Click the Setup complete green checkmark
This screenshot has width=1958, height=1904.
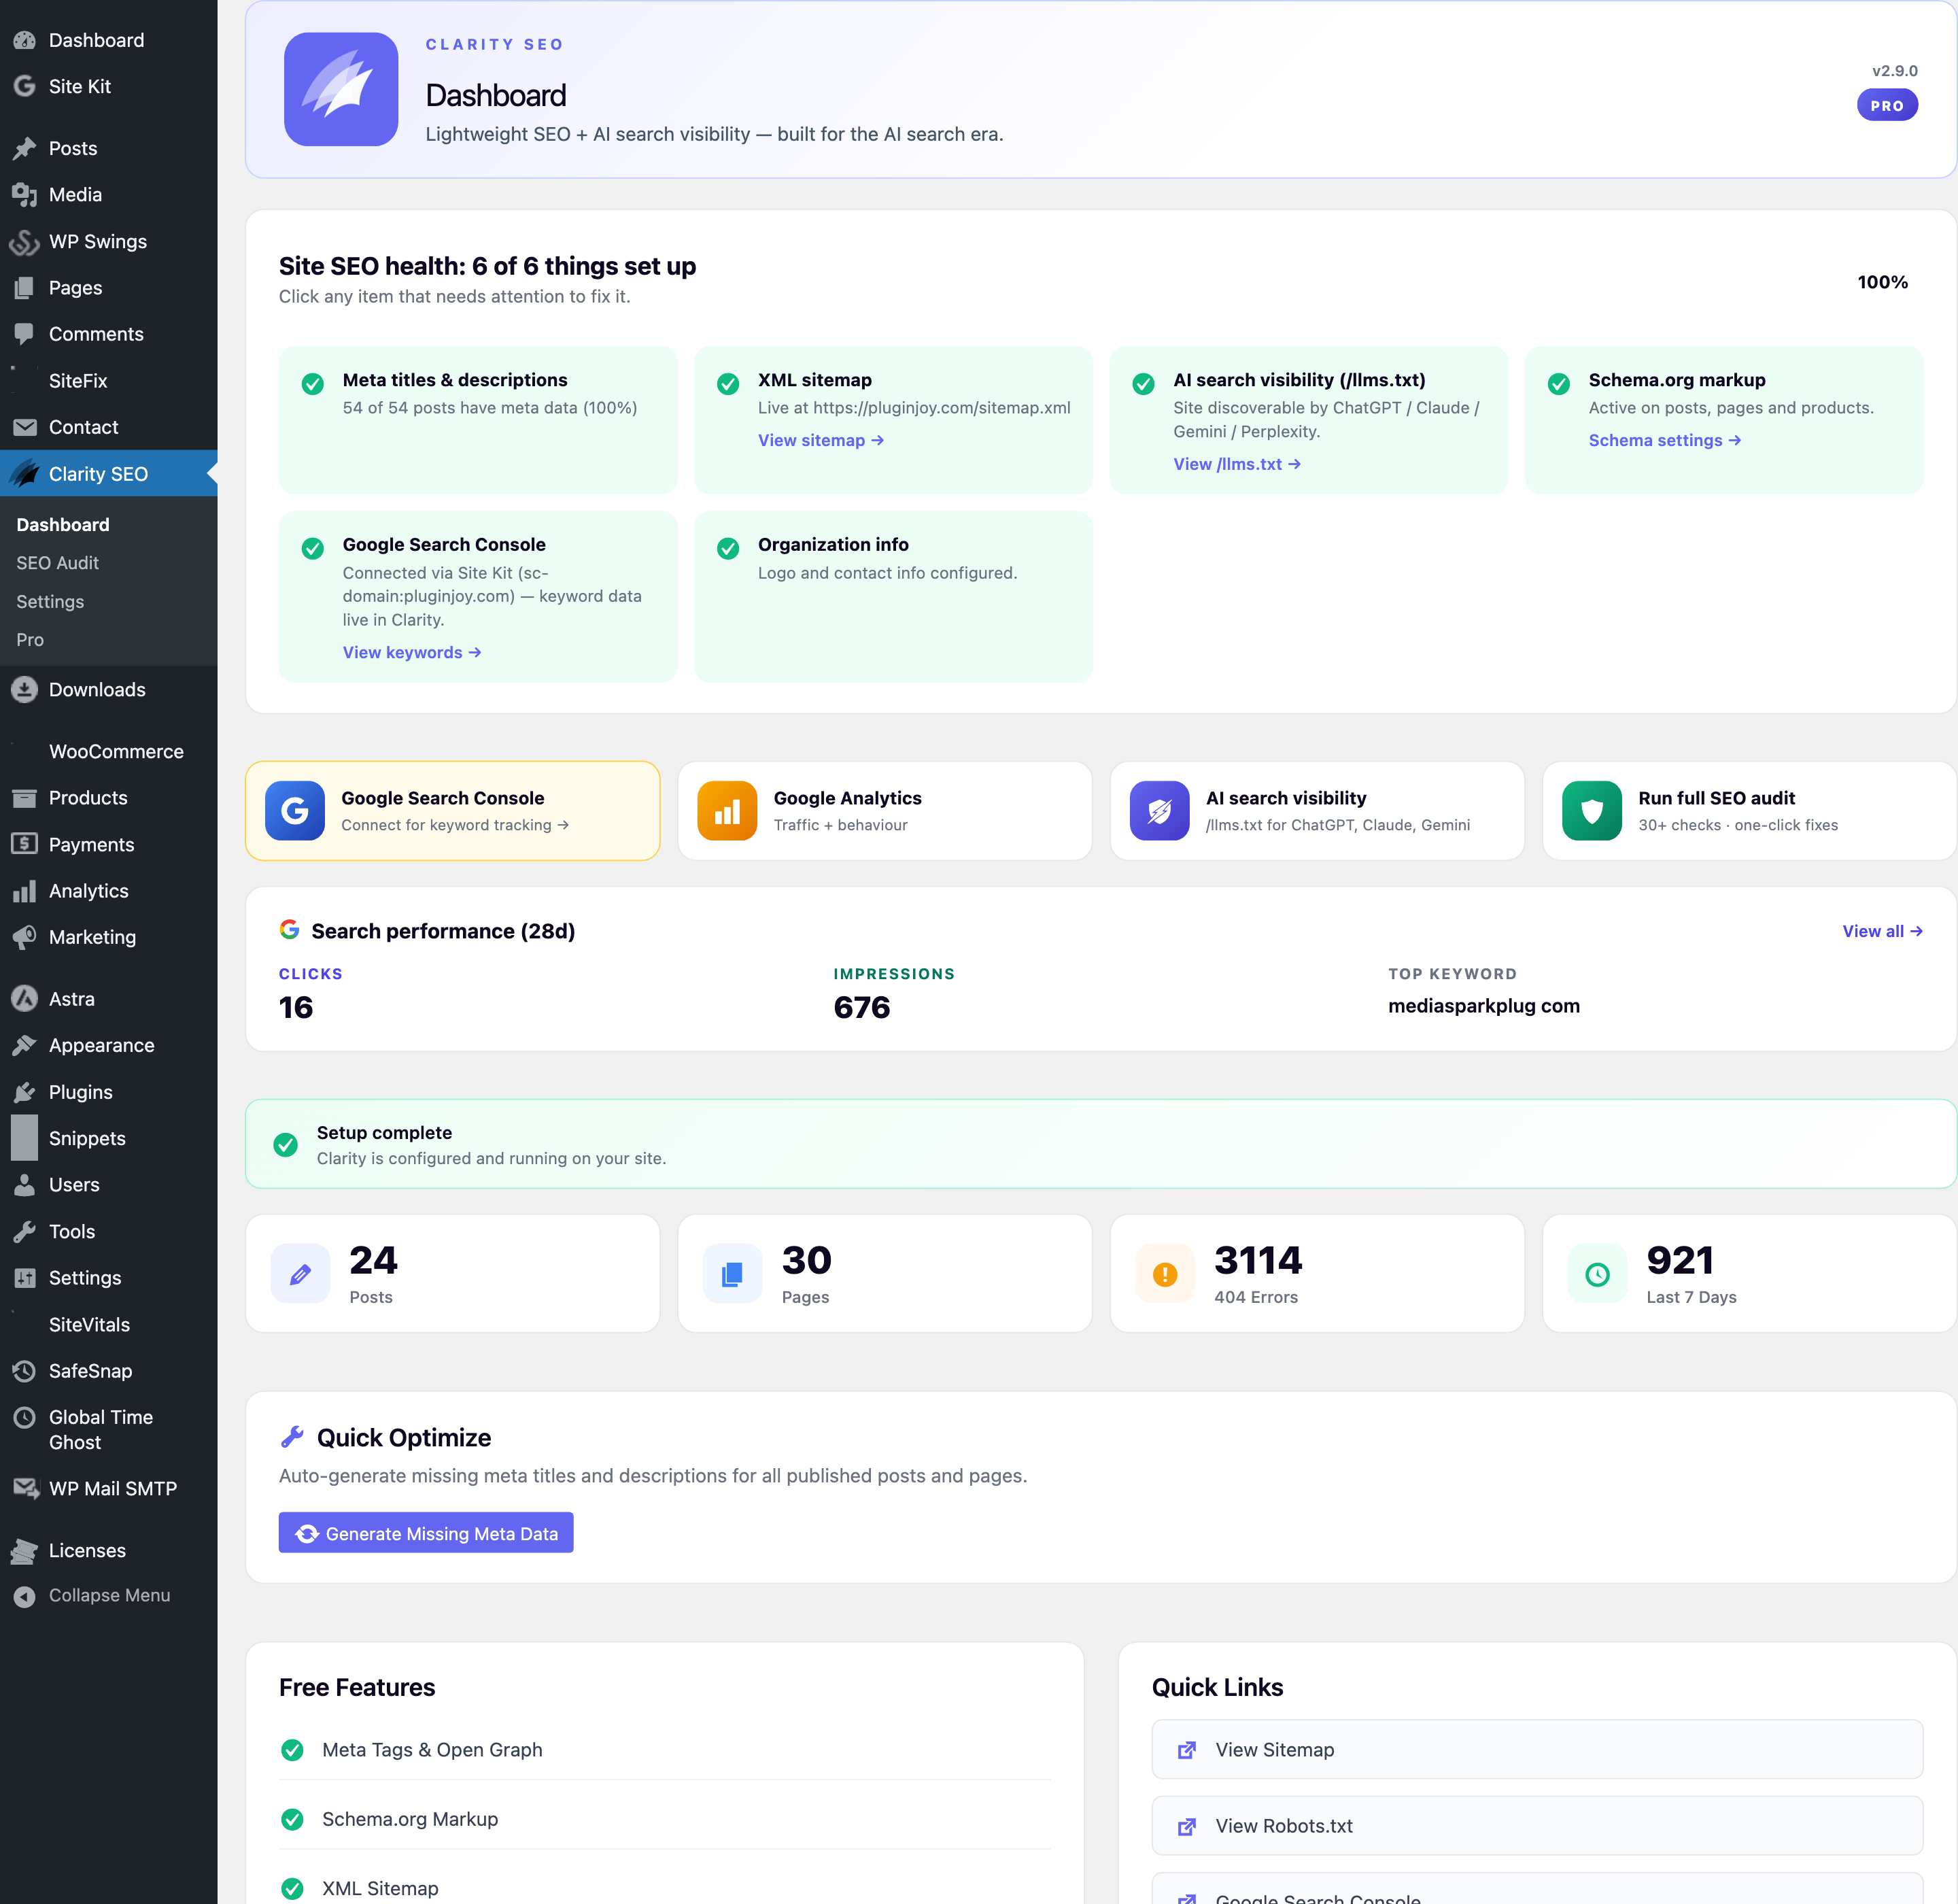click(285, 1145)
